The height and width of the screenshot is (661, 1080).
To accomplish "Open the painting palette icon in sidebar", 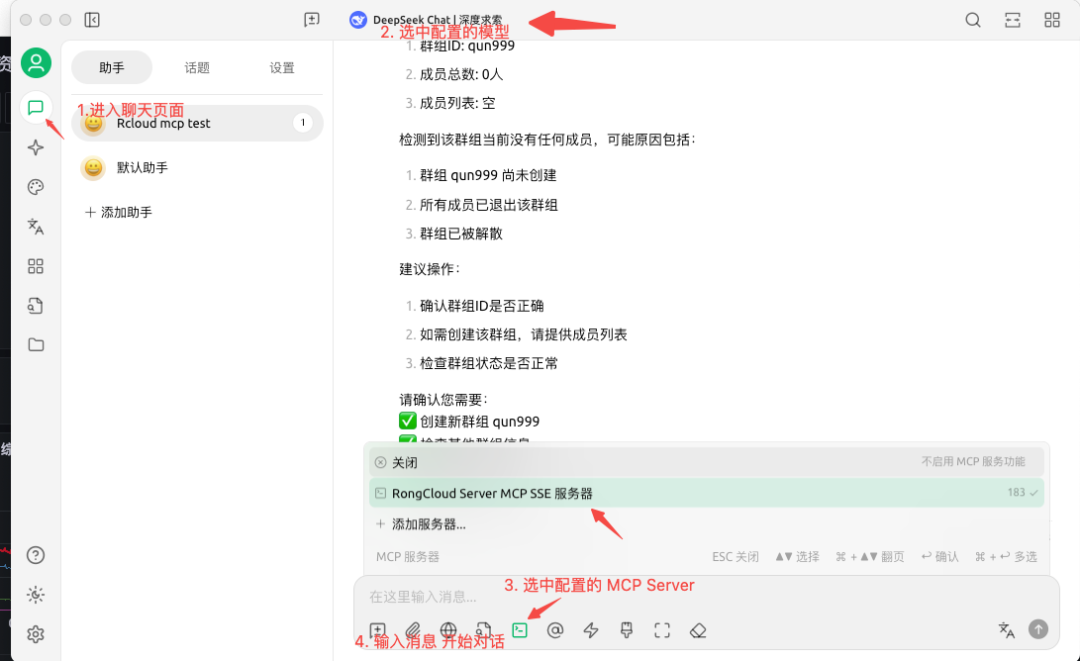I will click(x=36, y=187).
